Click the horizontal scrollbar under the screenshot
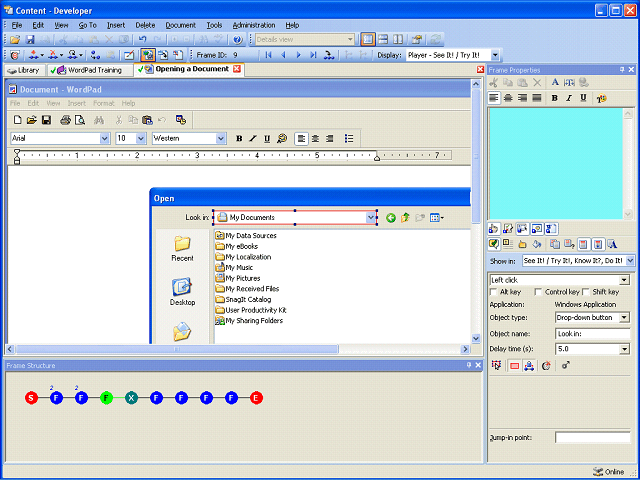The image size is (640, 480). tap(176, 349)
